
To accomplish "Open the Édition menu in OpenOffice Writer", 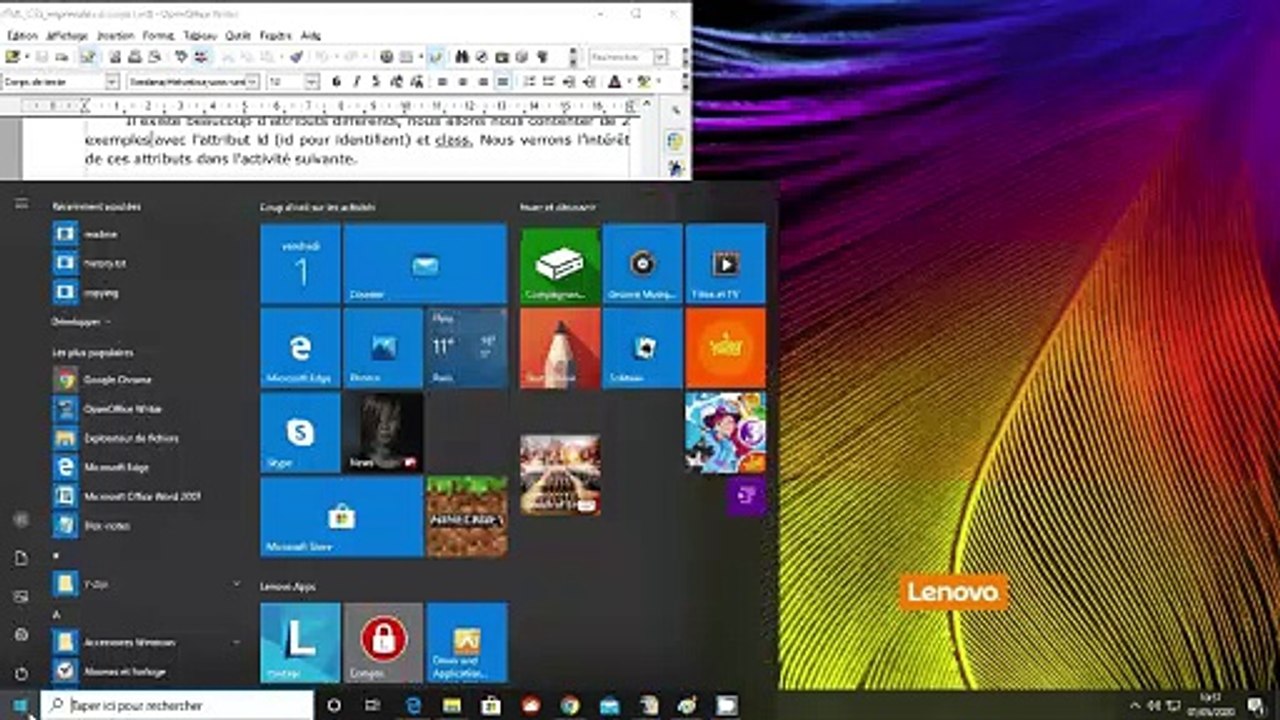I will click(x=22, y=35).
